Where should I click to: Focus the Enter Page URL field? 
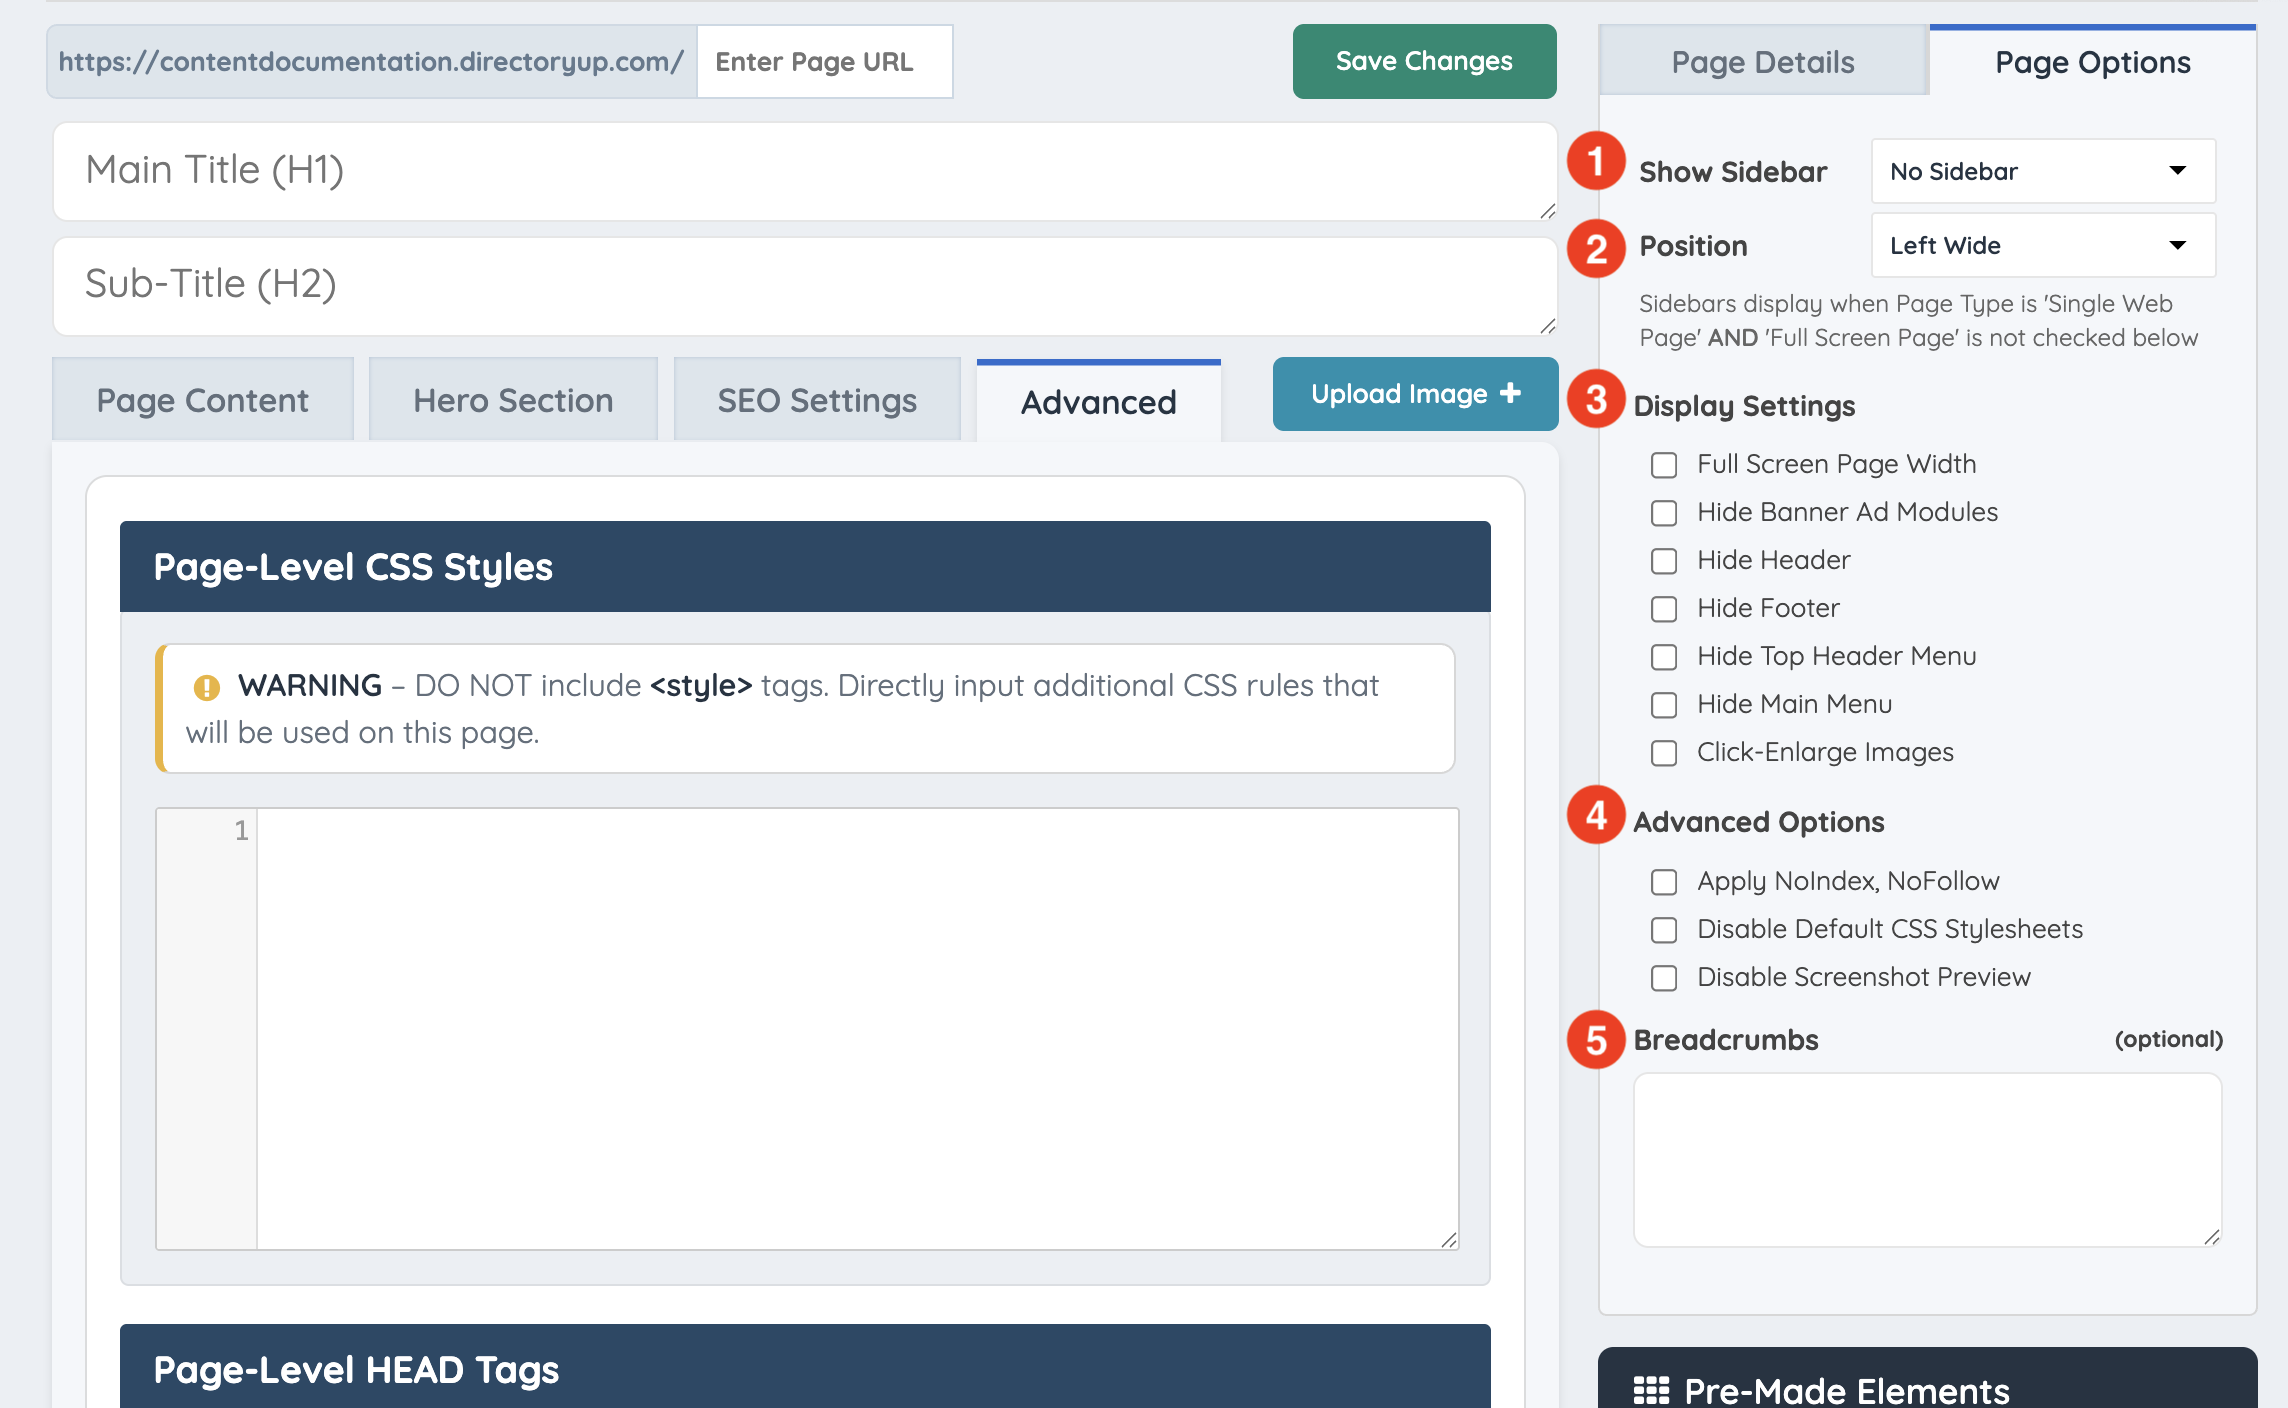click(824, 62)
